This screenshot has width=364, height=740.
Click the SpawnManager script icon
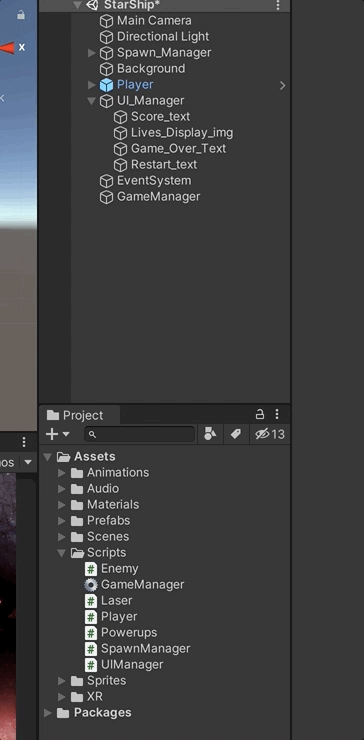click(x=91, y=649)
